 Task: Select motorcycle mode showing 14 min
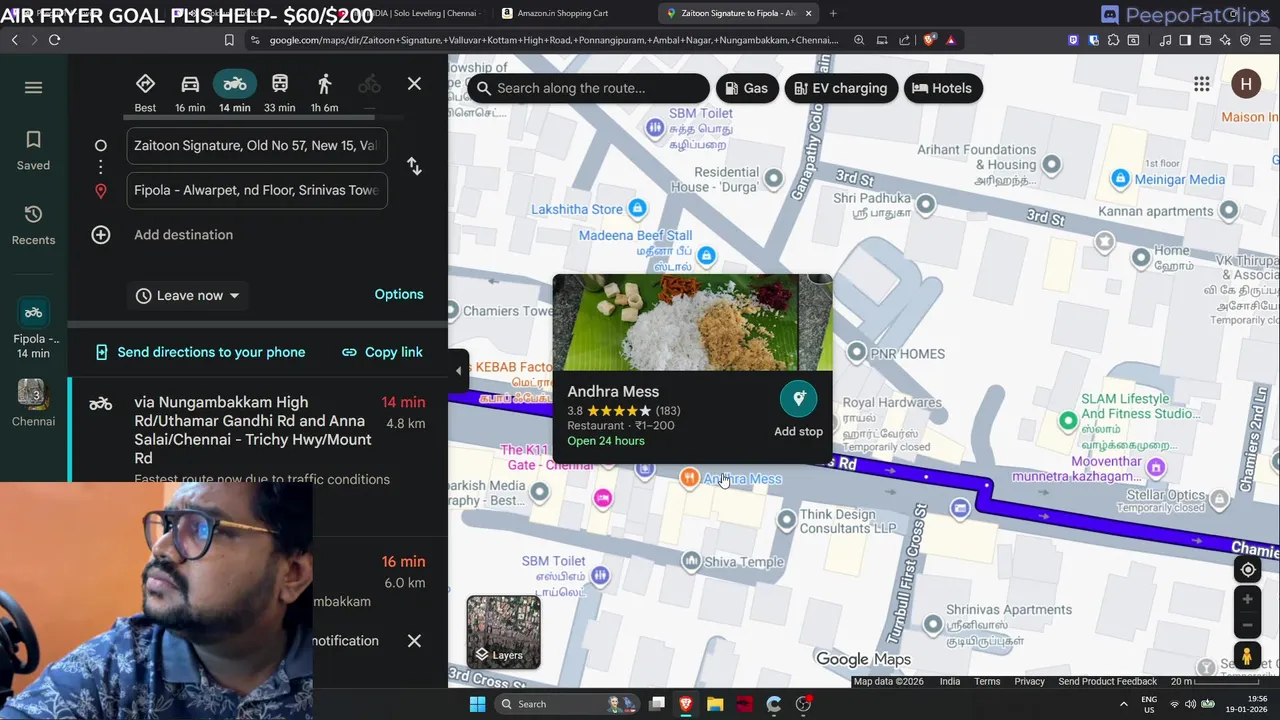(x=234, y=92)
